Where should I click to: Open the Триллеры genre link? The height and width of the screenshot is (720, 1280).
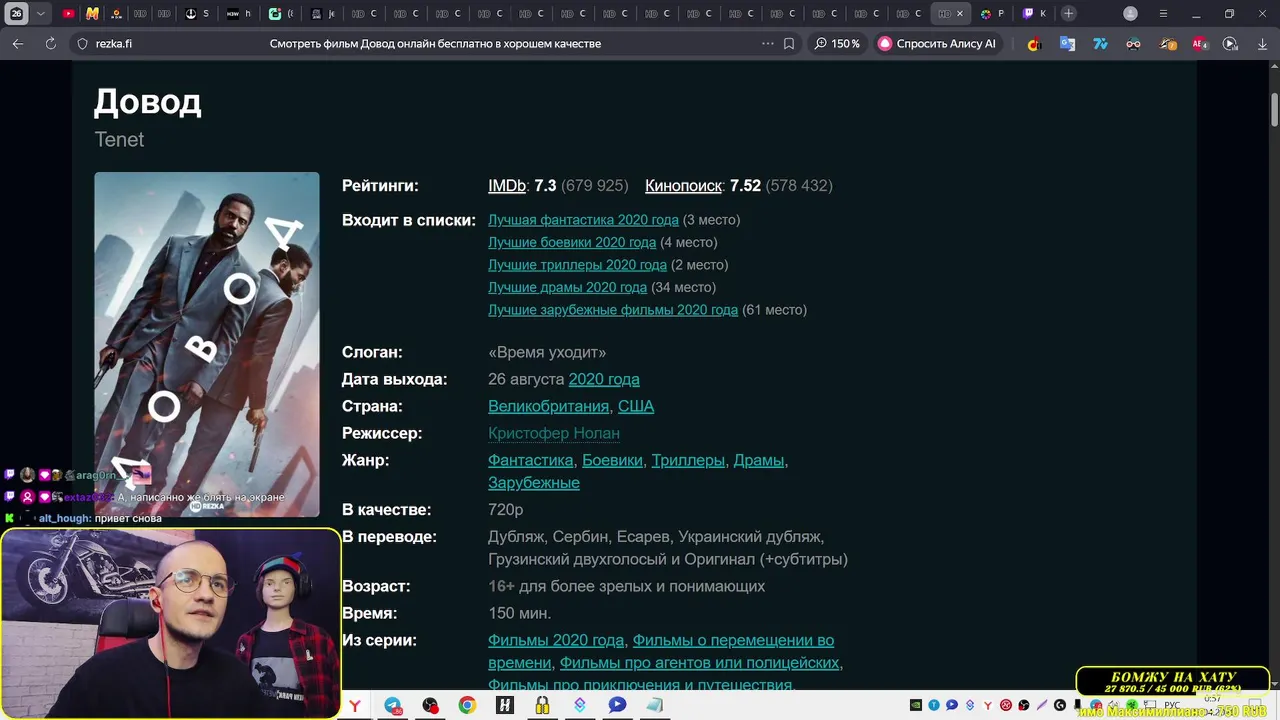(688, 460)
